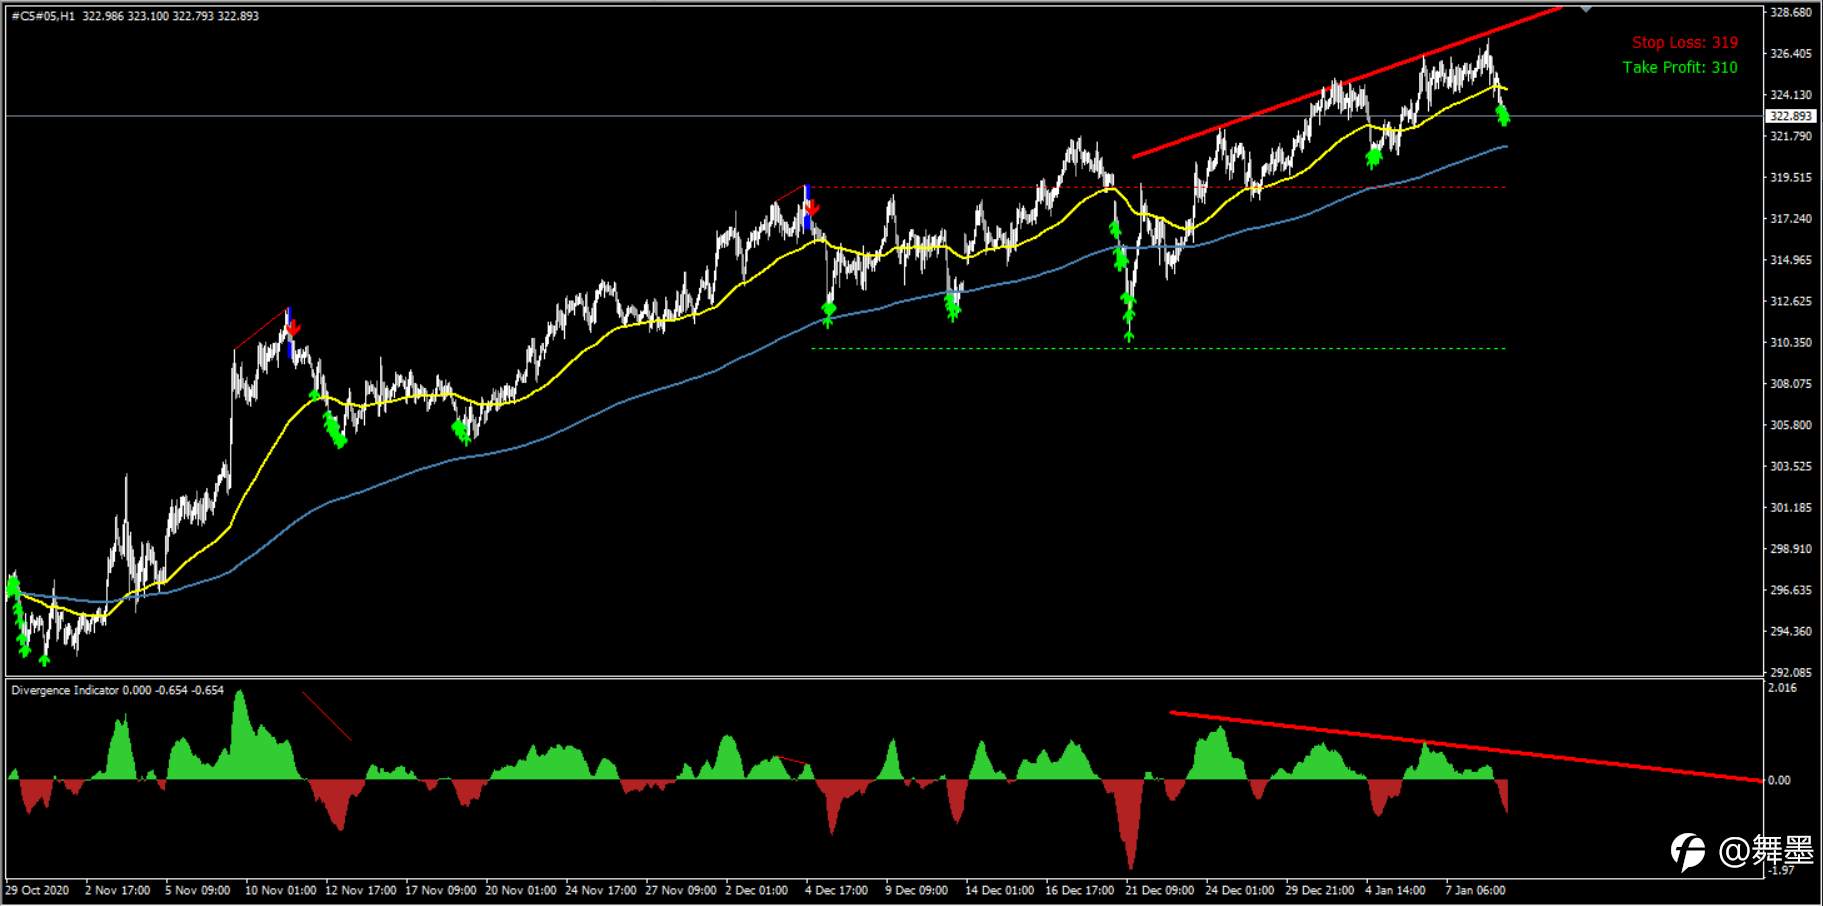Click the 10 Nov 01:00 time label
This screenshot has width=1823, height=906.
click(280, 890)
